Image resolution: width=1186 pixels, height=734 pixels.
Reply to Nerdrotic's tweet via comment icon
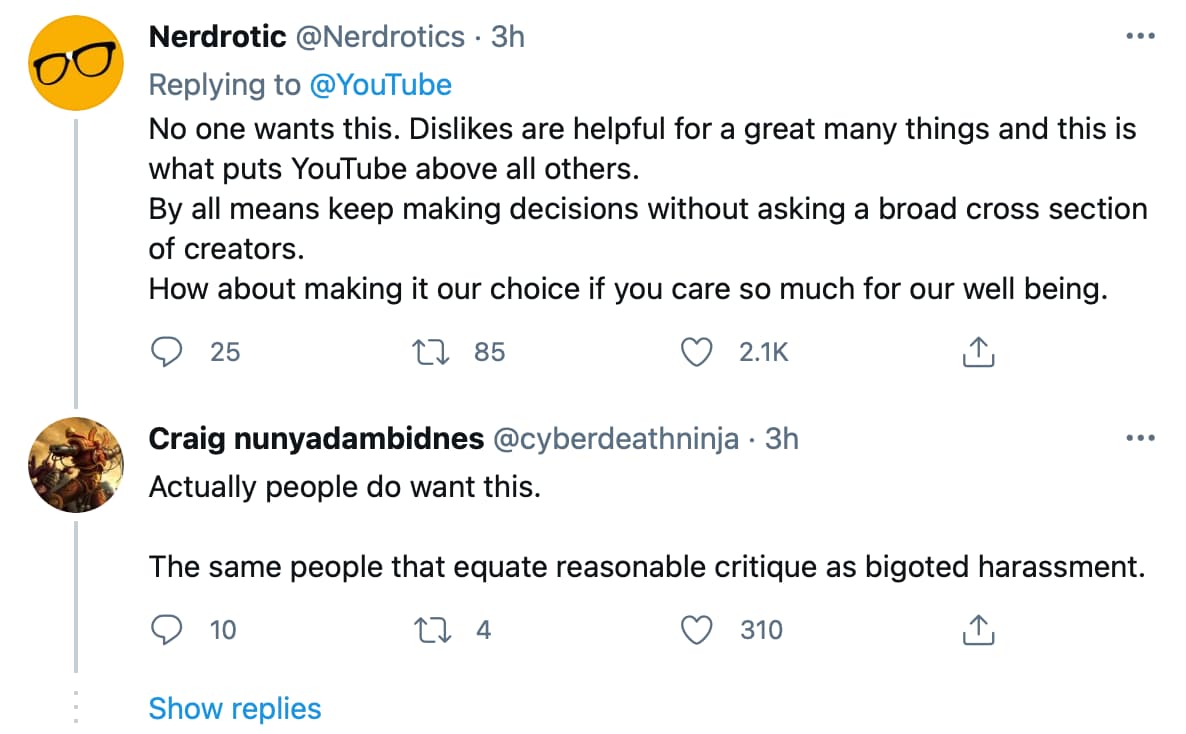click(166, 352)
